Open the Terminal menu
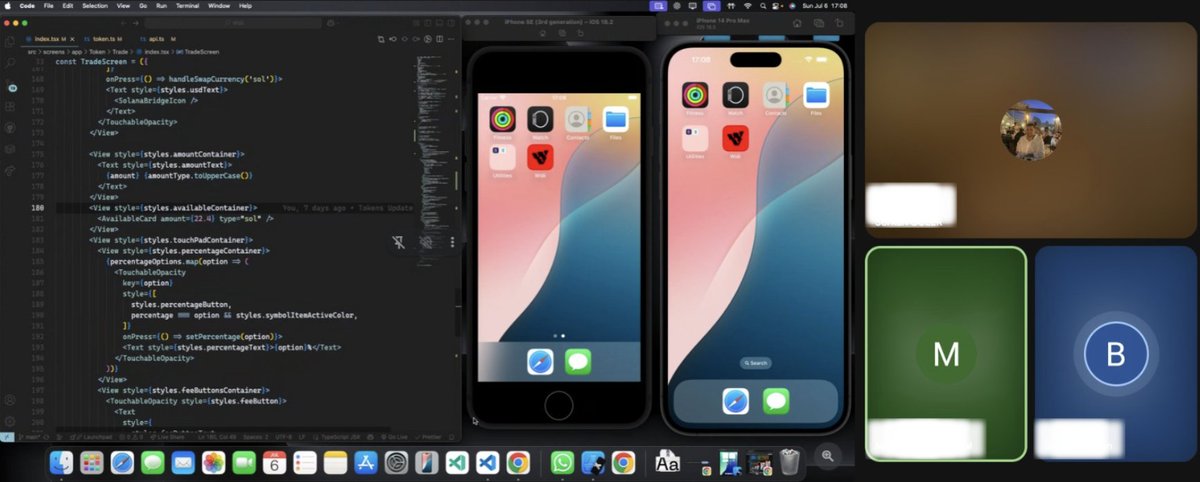 coord(188,6)
